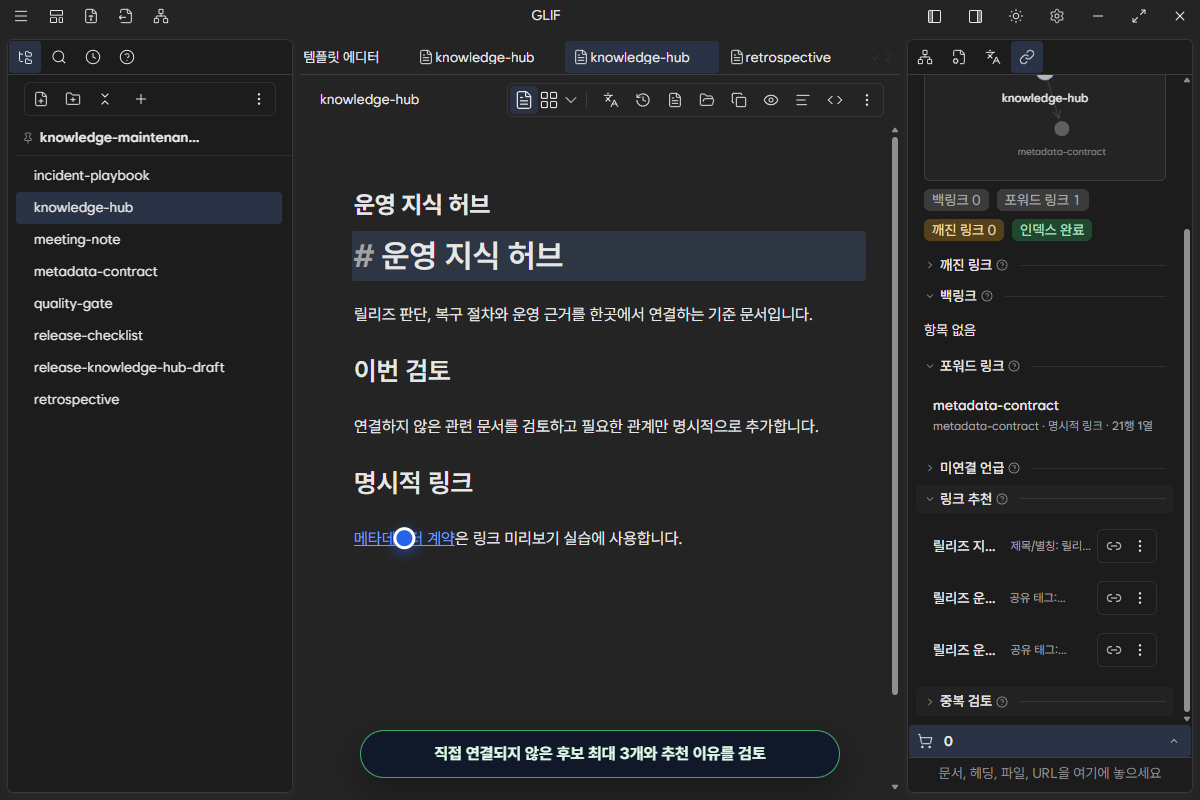Switch to the retrospective tab

(x=781, y=57)
